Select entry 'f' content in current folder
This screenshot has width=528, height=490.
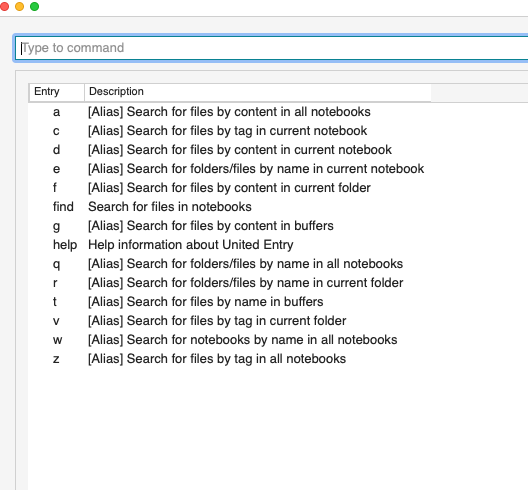(x=278, y=188)
